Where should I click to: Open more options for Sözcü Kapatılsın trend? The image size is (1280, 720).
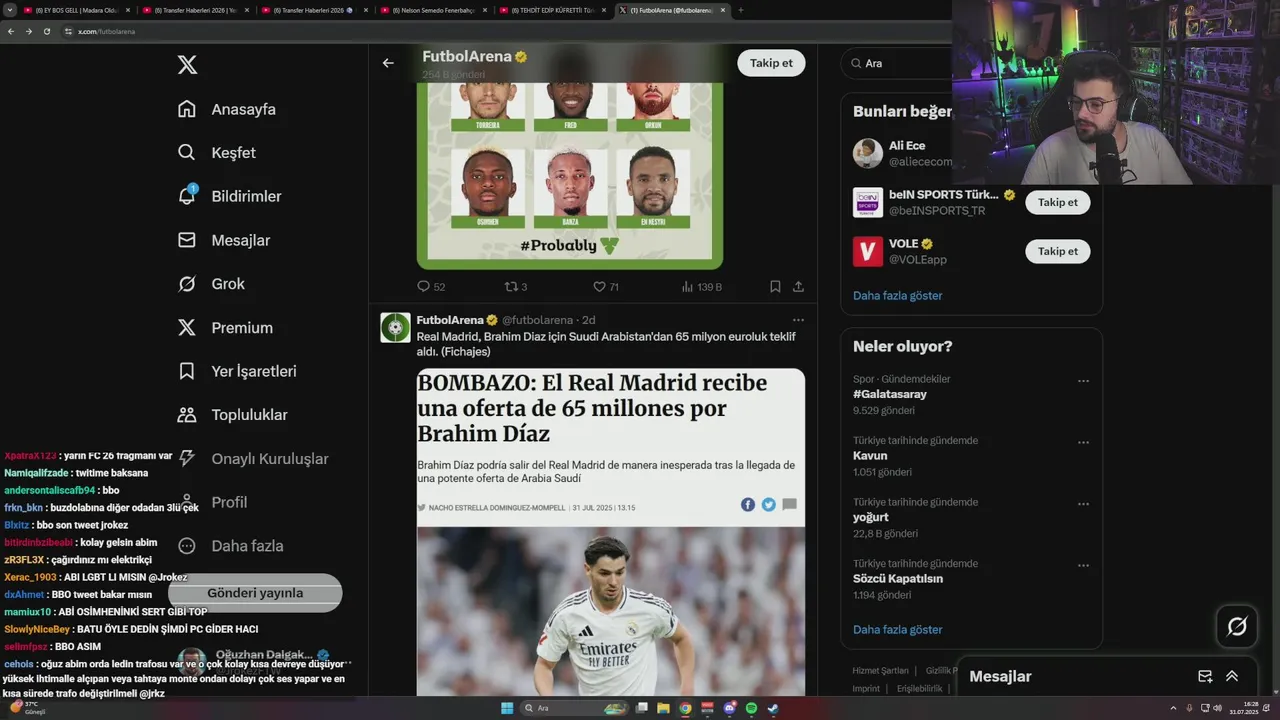tap(1083, 566)
